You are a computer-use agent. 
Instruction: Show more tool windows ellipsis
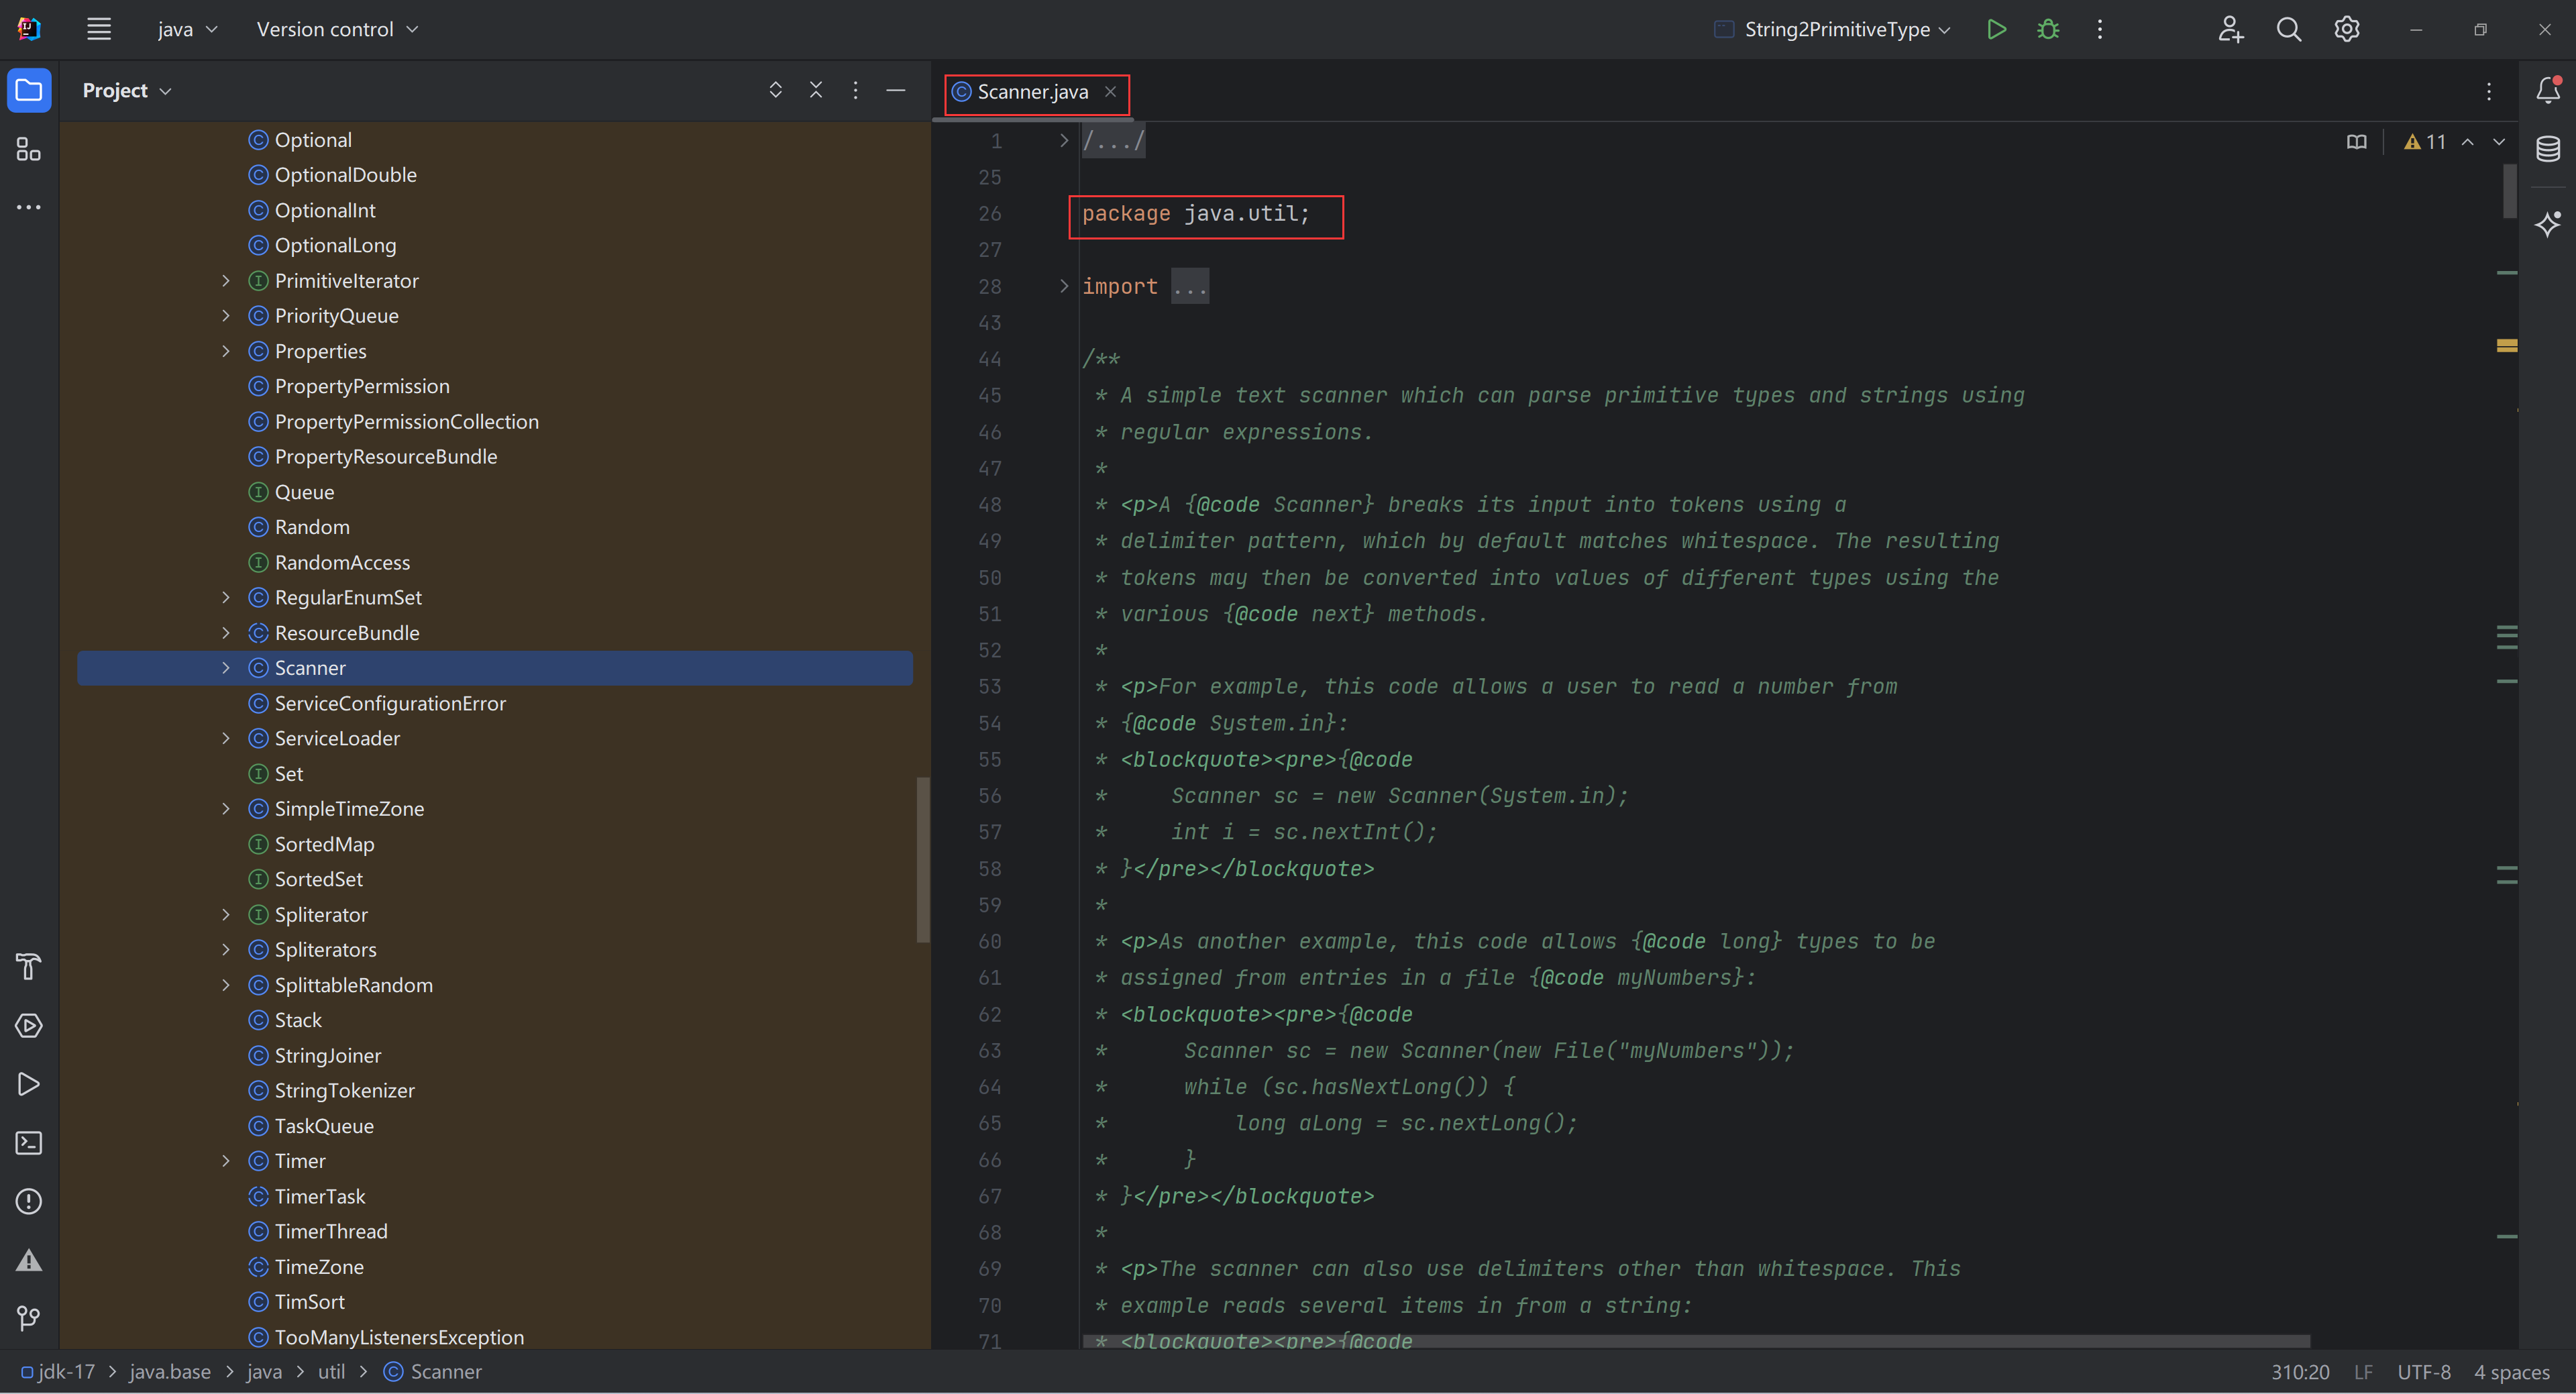29,207
